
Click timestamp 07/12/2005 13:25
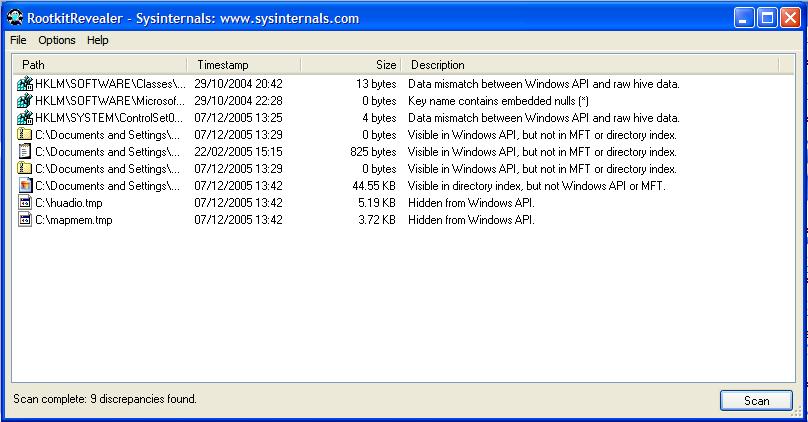click(x=238, y=117)
